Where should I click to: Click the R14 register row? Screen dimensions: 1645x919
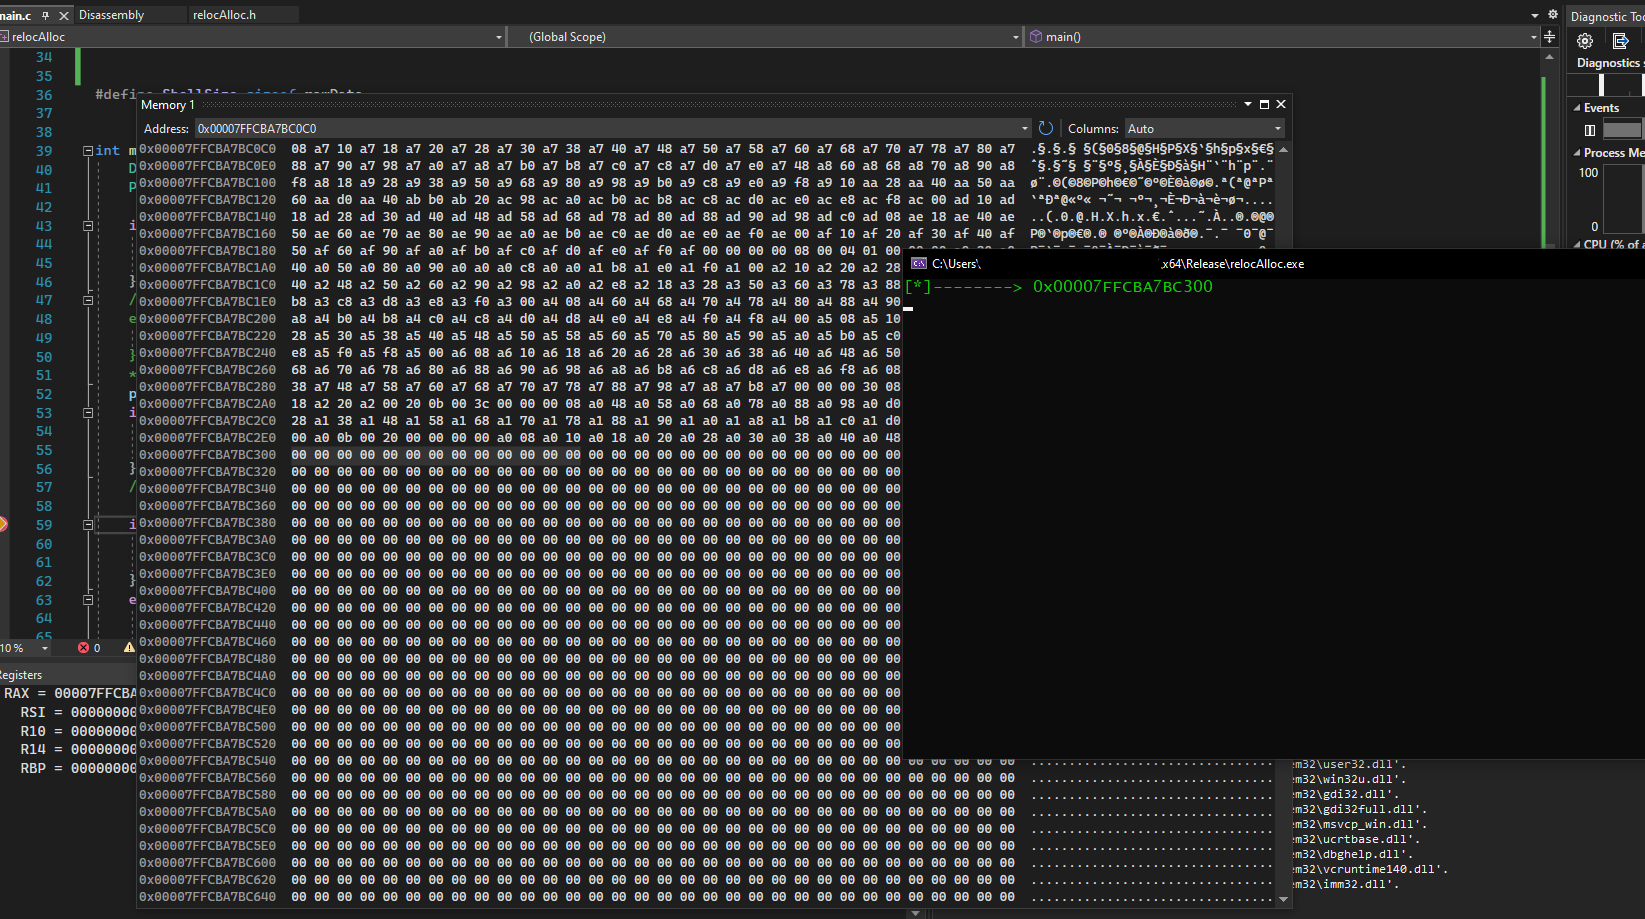tap(78, 749)
